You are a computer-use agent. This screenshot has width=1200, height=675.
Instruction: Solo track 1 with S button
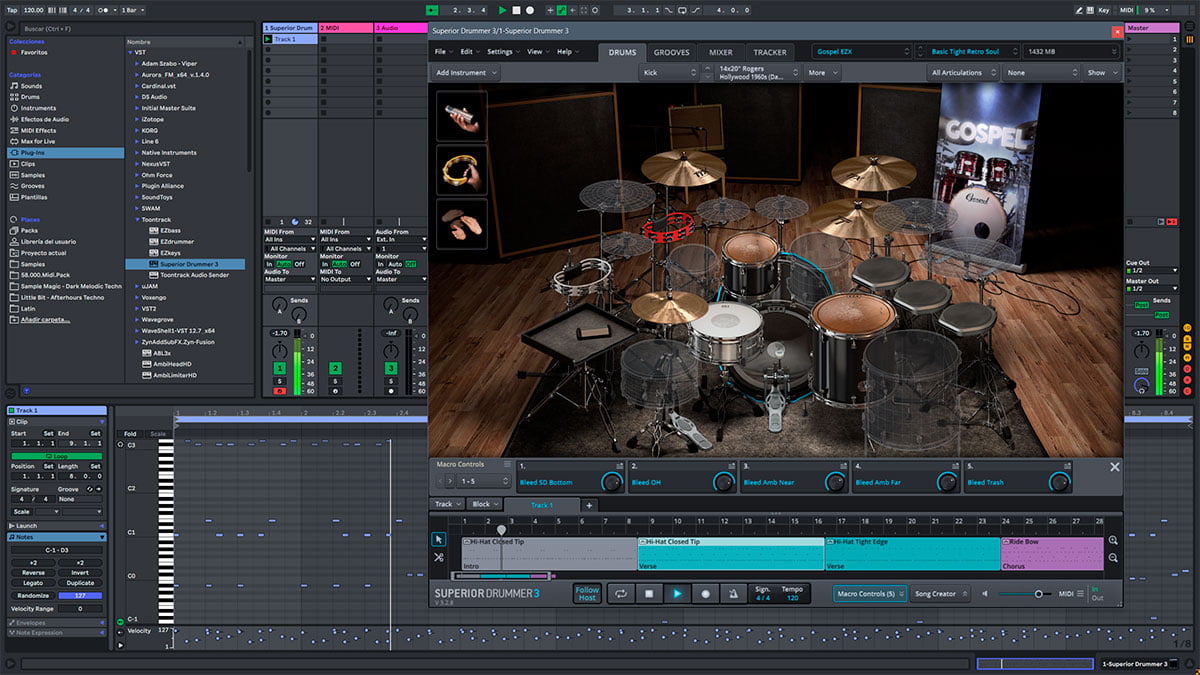(280, 381)
